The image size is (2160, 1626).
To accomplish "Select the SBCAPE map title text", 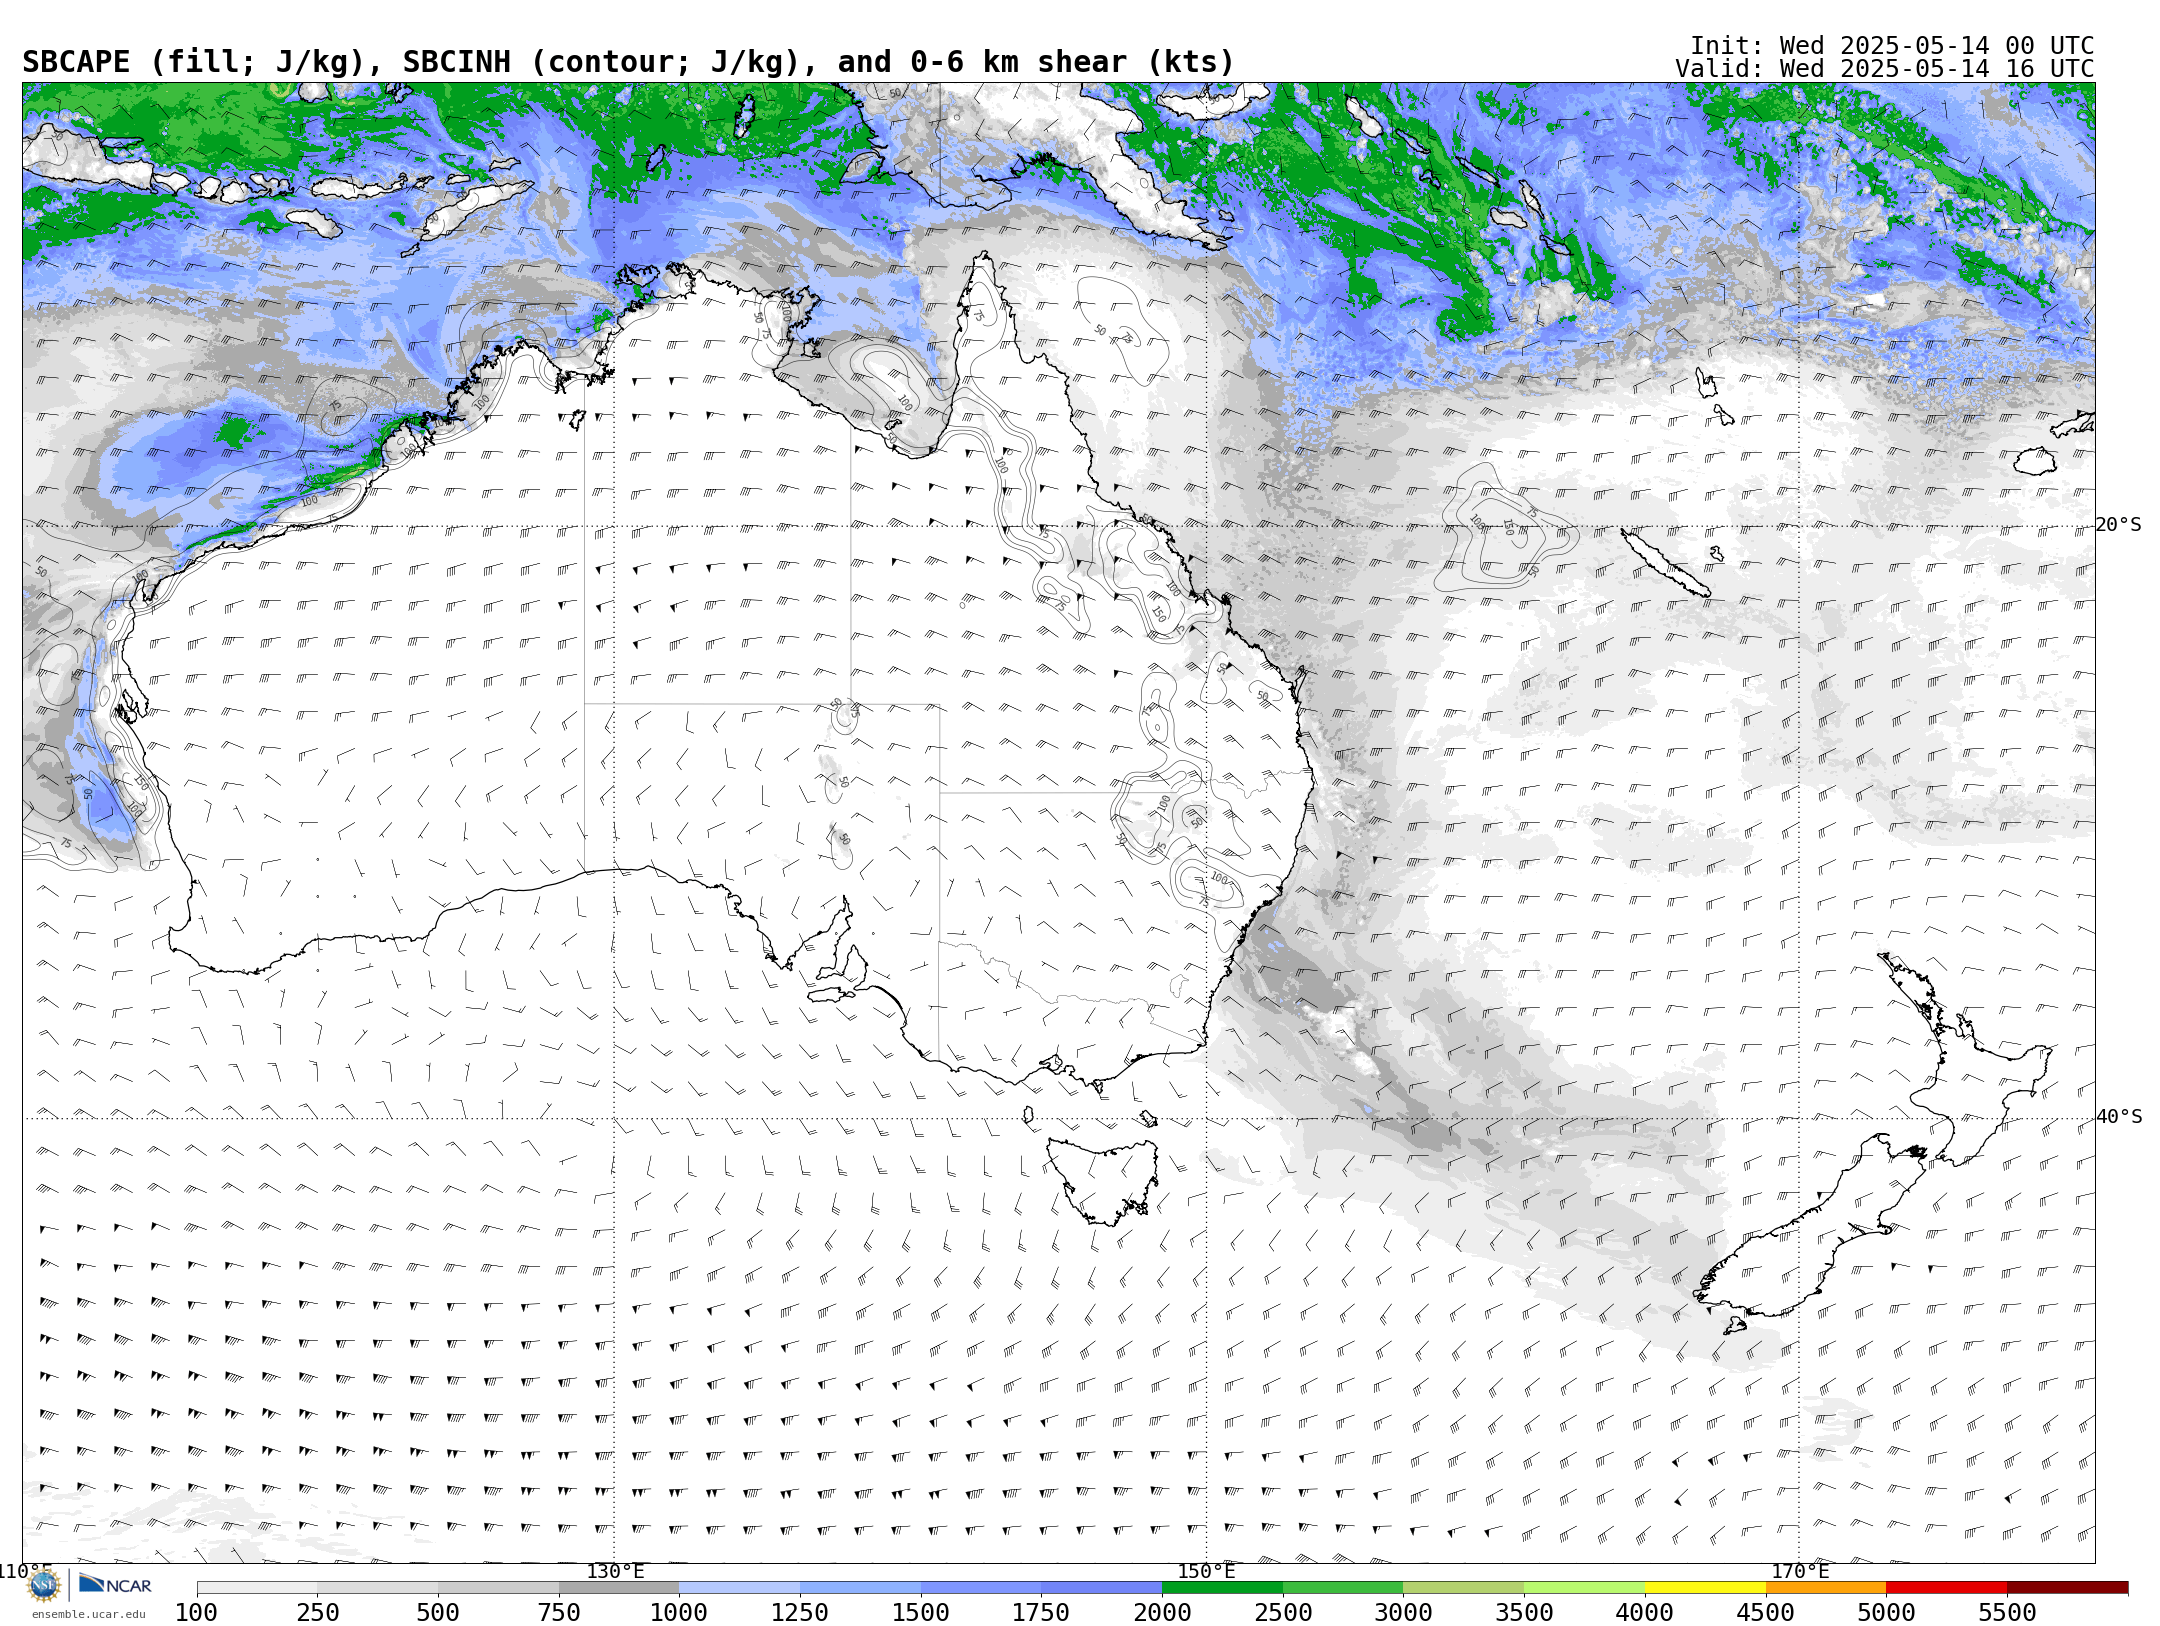I will coord(628,62).
